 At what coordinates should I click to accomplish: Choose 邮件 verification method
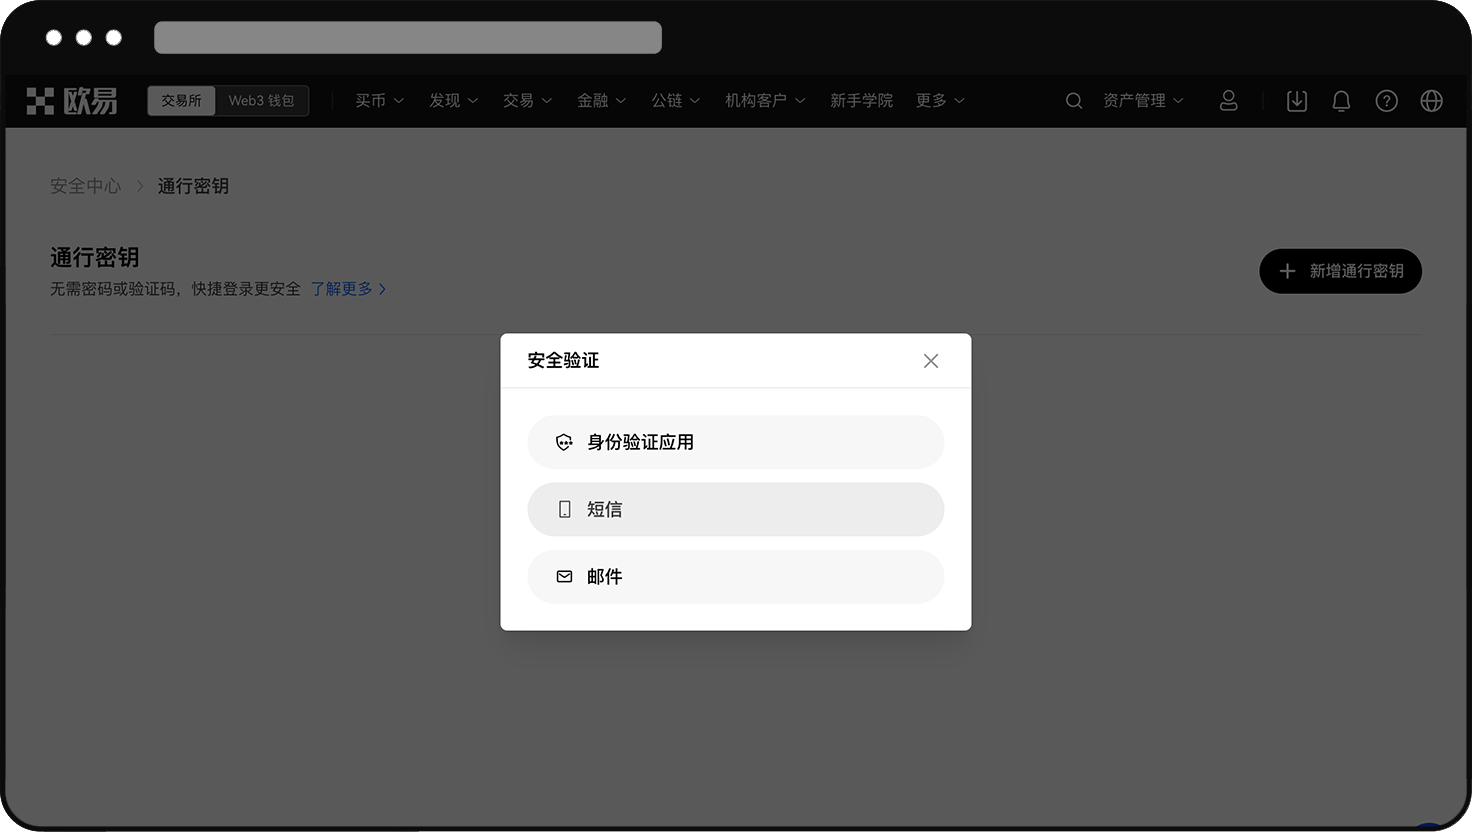click(735, 577)
